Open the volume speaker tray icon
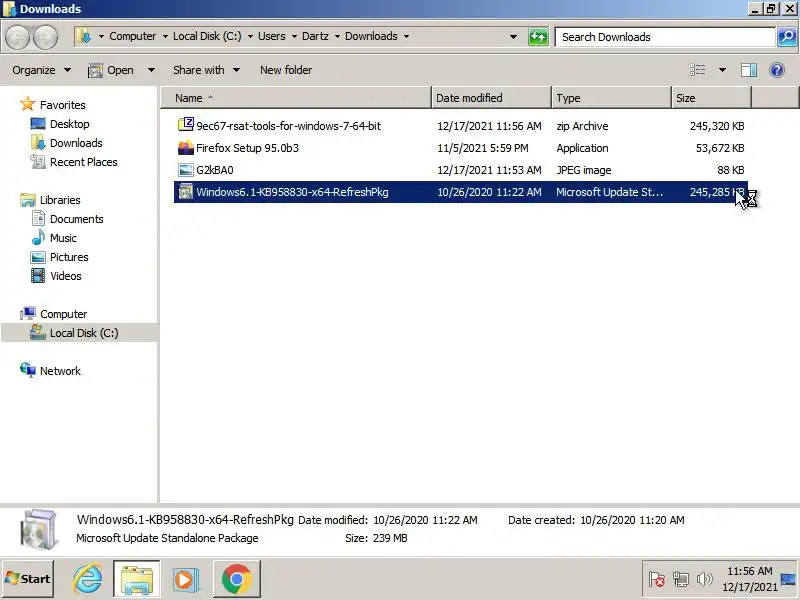The width and height of the screenshot is (800, 600). tap(705, 579)
